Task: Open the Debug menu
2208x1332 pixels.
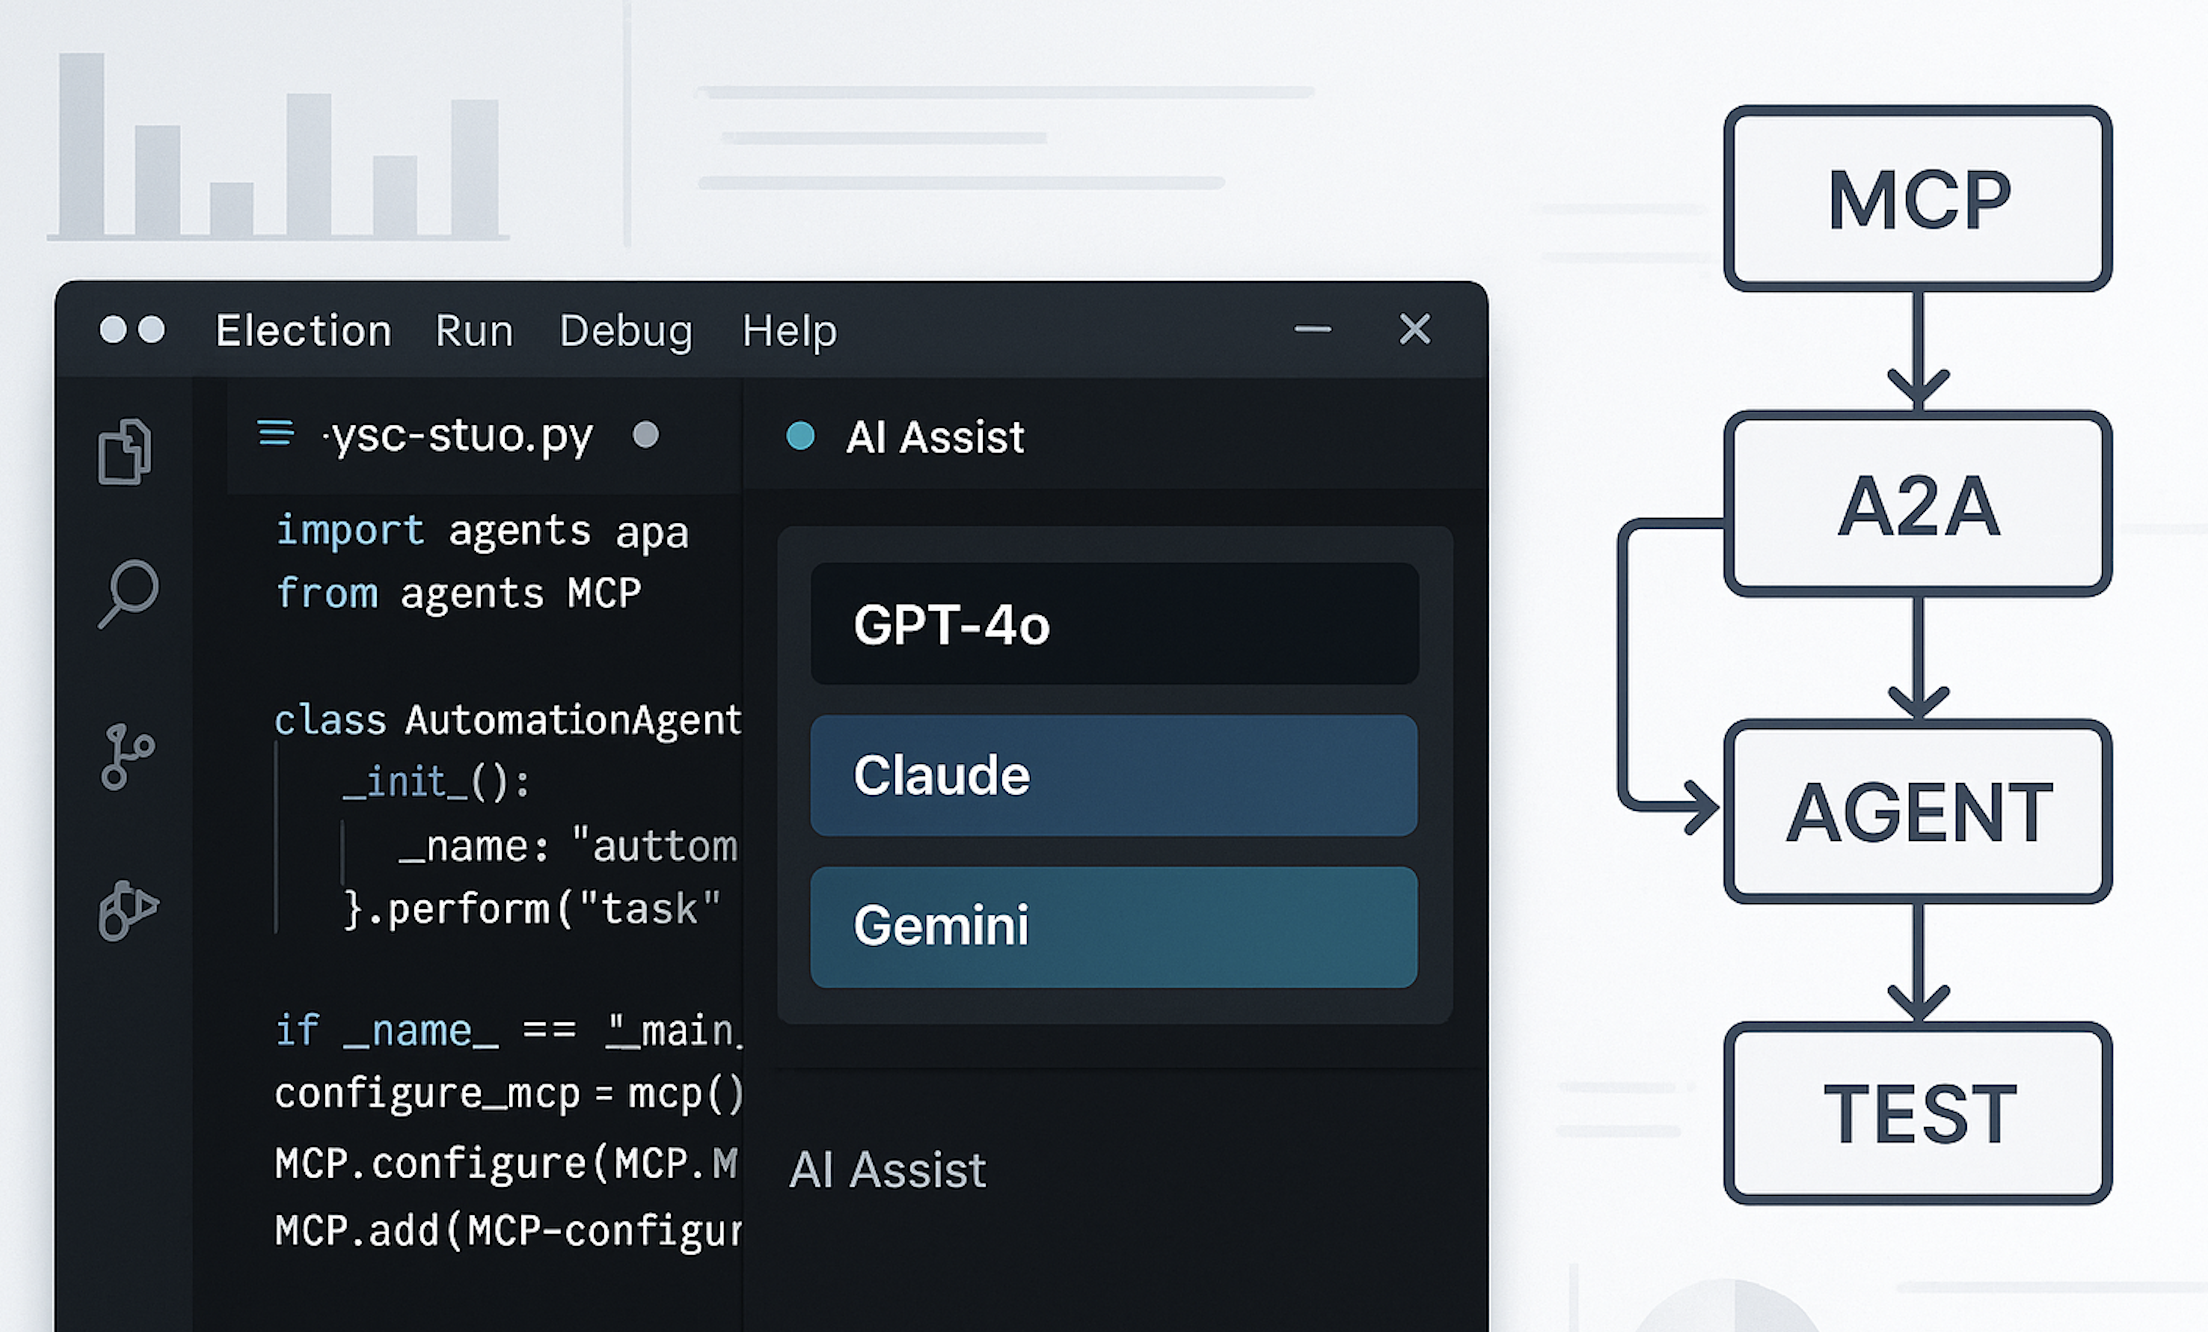Action: [626, 331]
